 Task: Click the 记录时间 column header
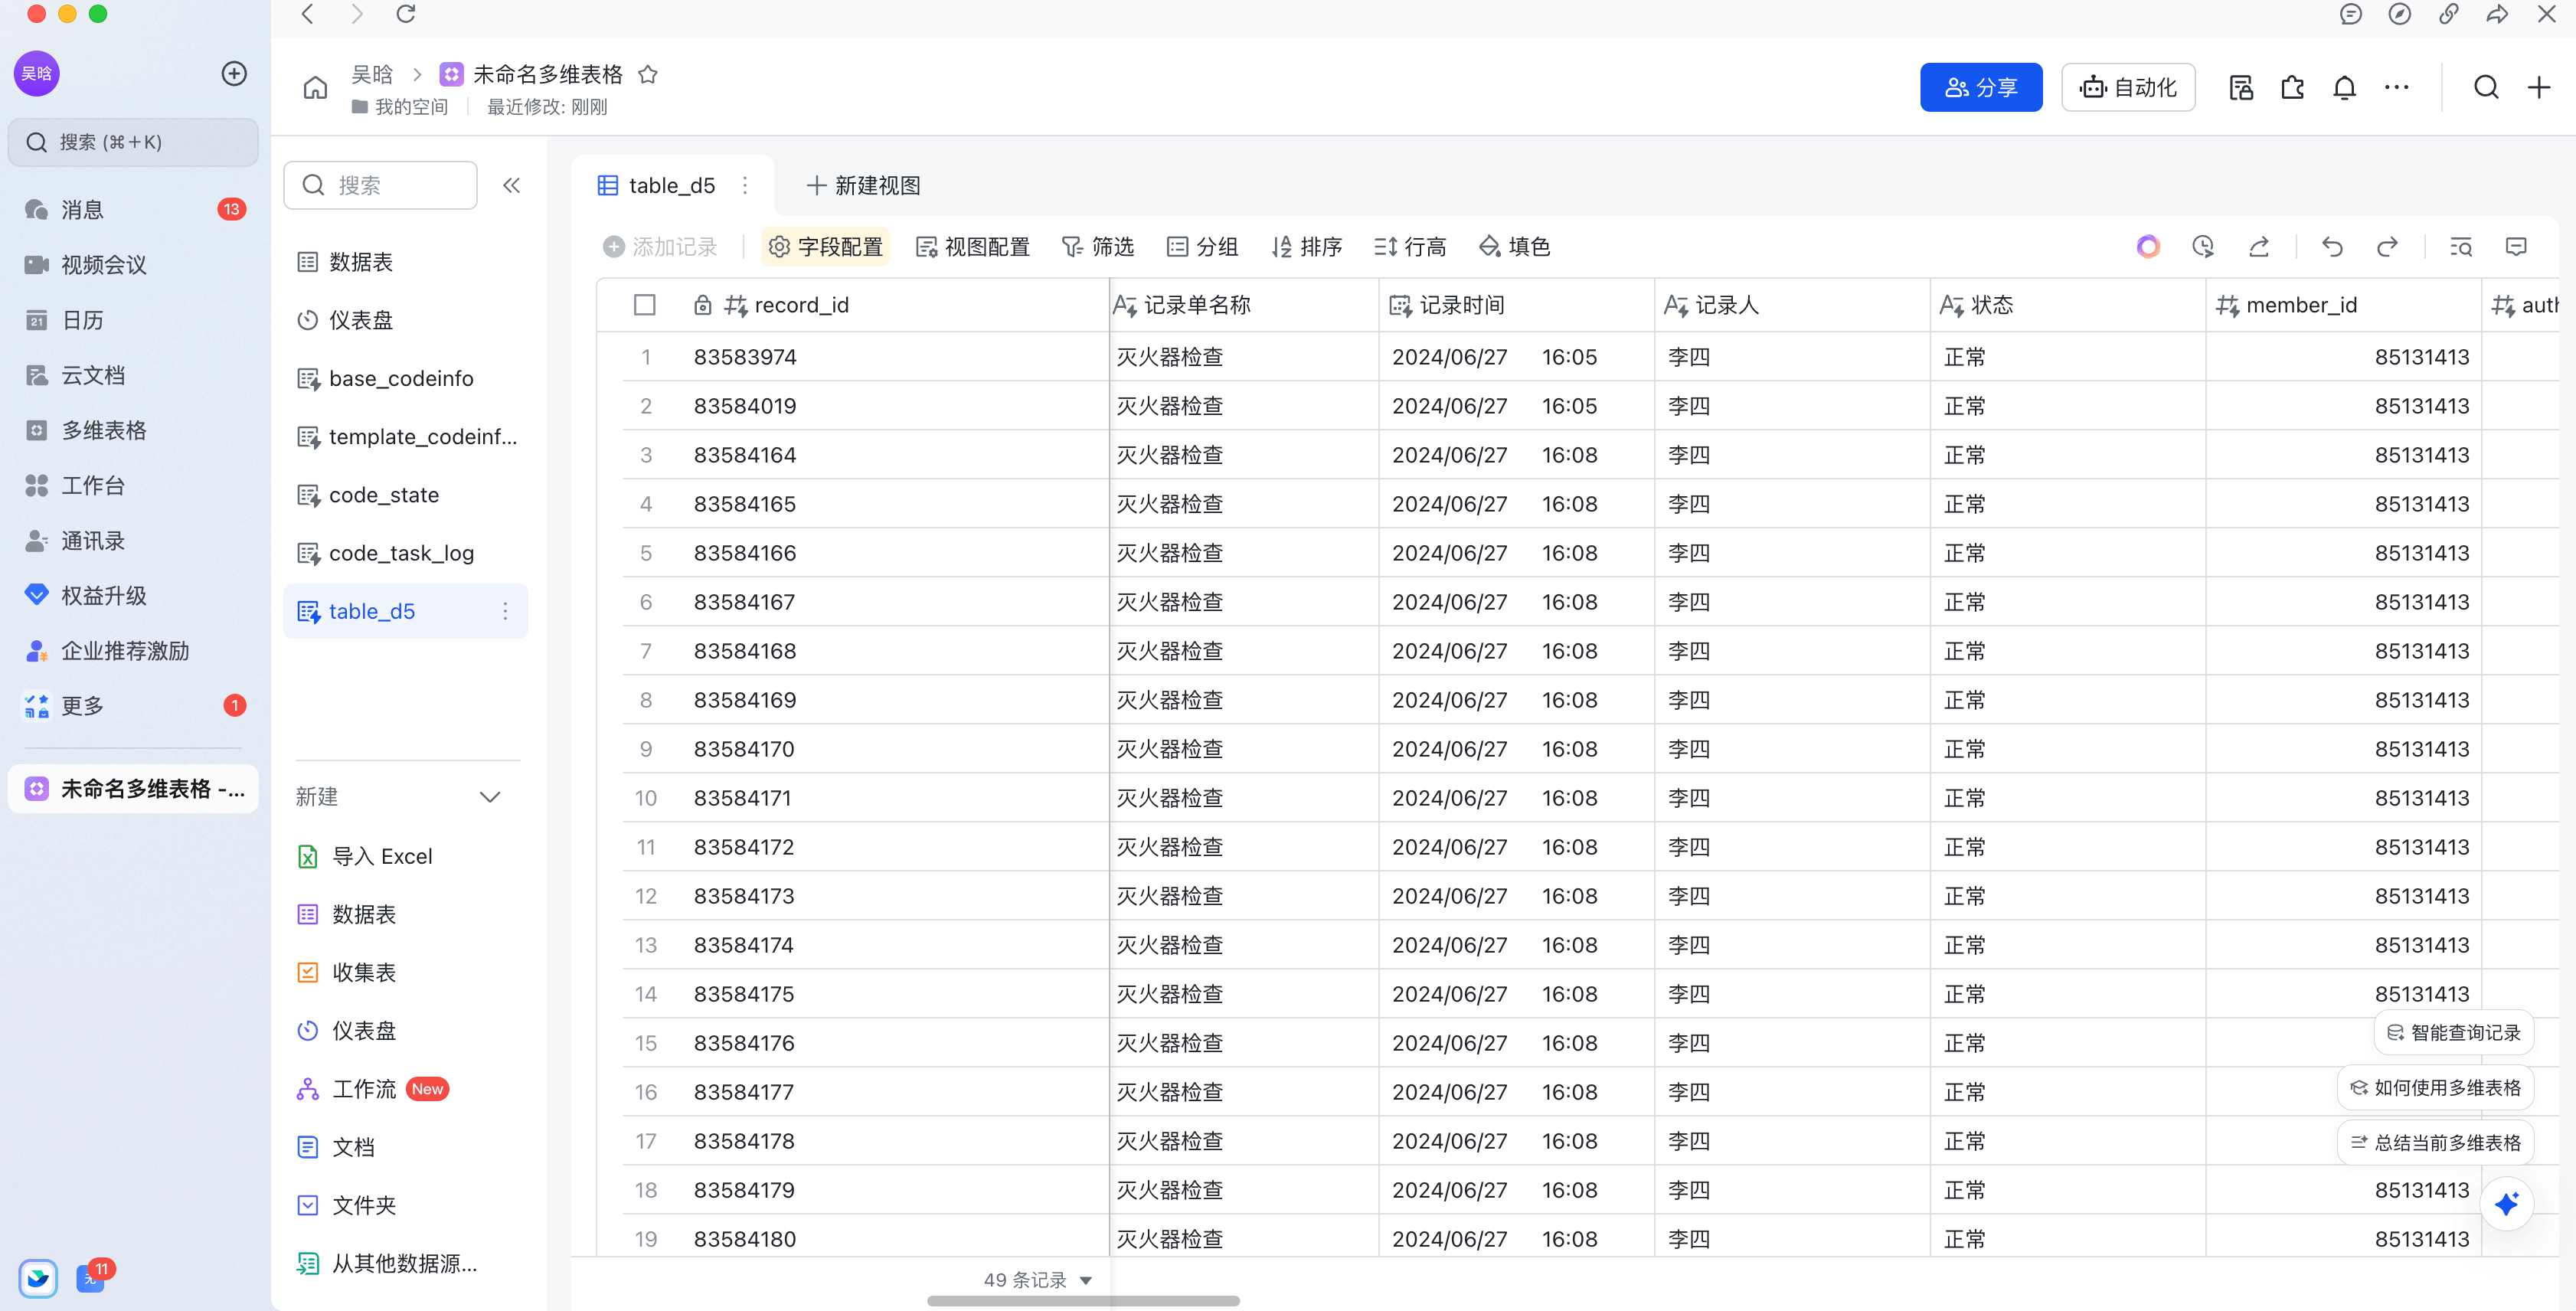coord(1517,305)
